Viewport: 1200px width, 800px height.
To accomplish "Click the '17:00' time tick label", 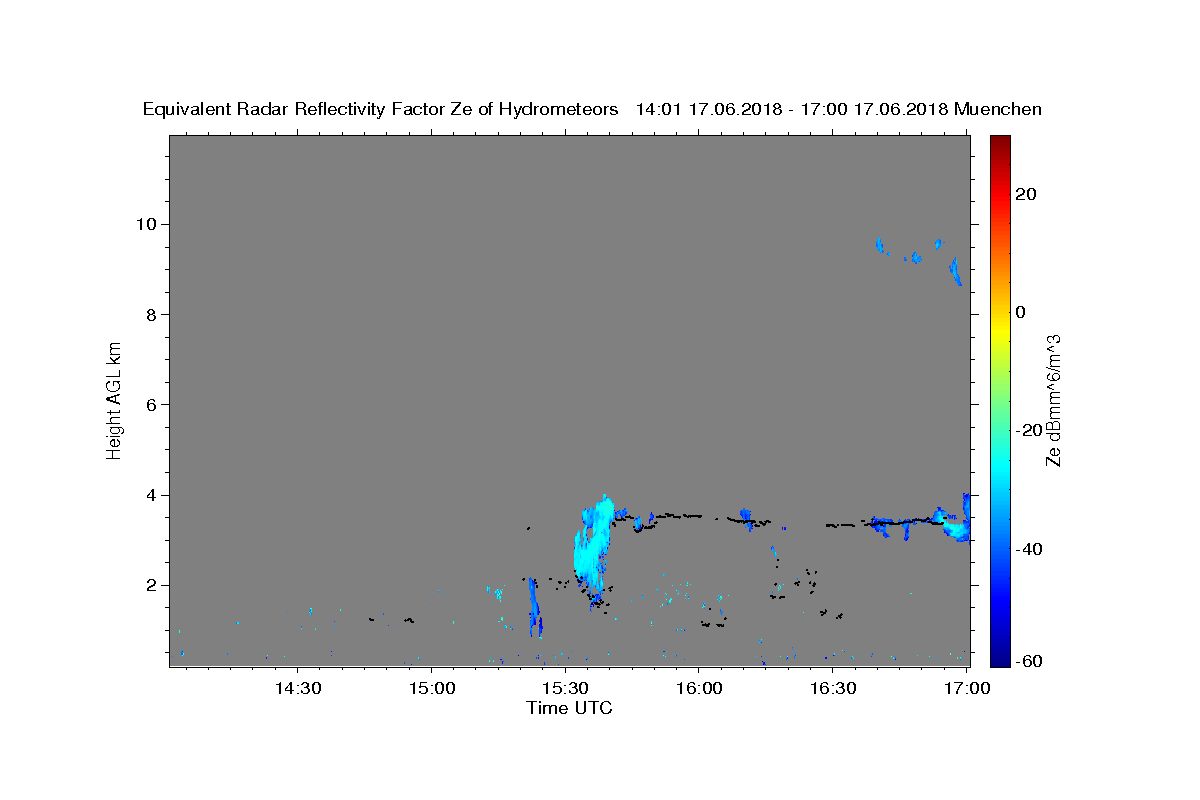I will [966, 688].
